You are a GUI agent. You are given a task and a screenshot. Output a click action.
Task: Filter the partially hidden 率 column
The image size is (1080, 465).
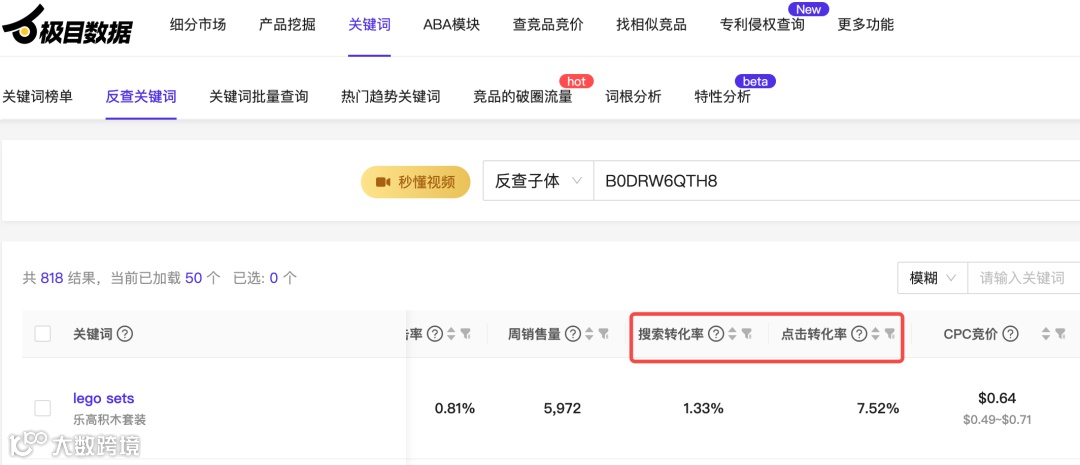466,334
